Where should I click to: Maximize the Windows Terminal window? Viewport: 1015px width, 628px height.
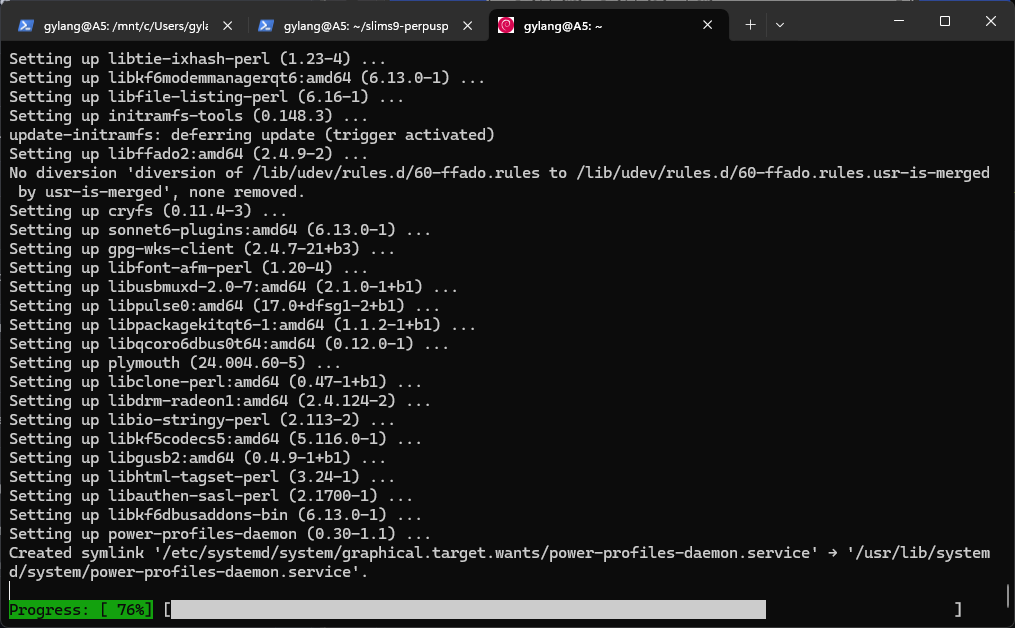(945, 22)
